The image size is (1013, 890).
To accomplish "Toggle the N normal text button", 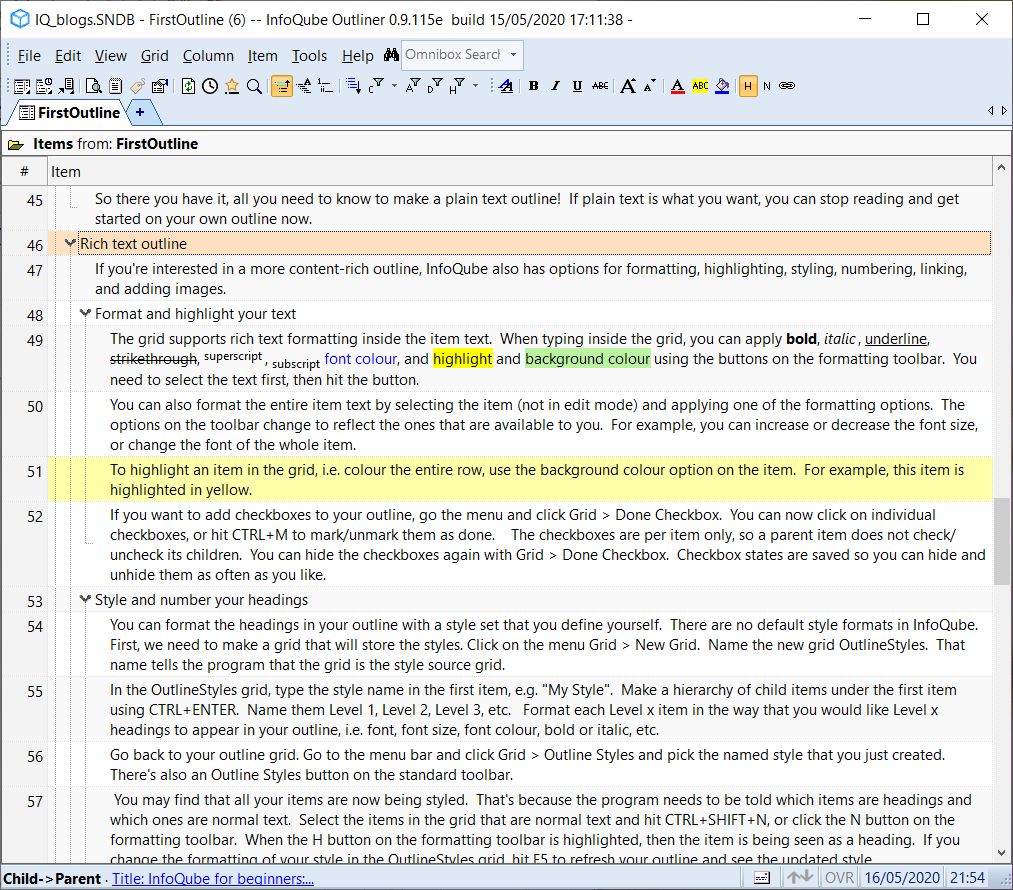I will pos(767,86).
